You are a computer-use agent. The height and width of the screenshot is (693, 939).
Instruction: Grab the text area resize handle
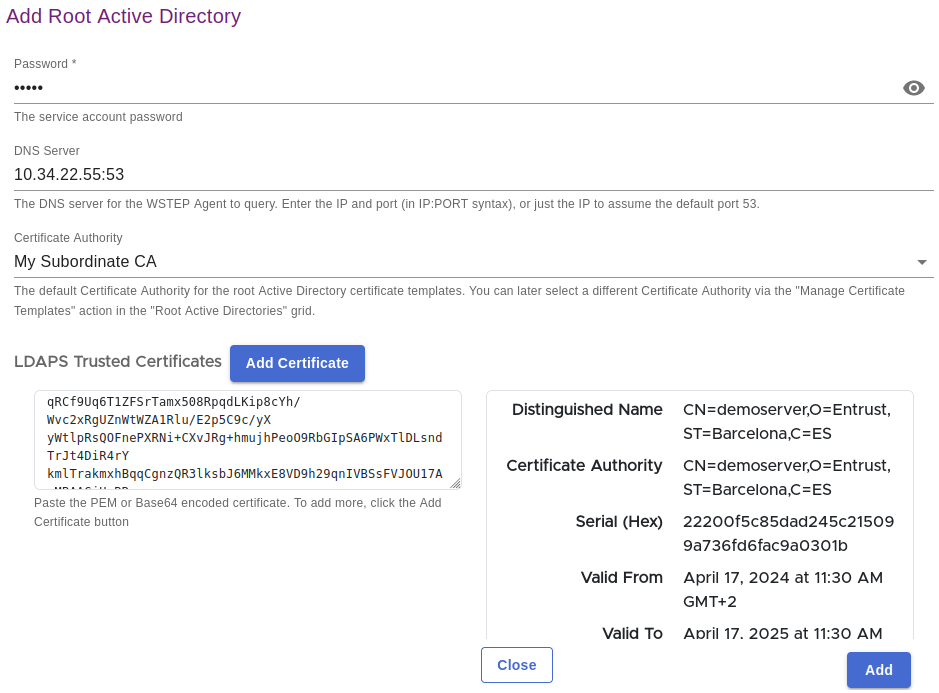455,483
